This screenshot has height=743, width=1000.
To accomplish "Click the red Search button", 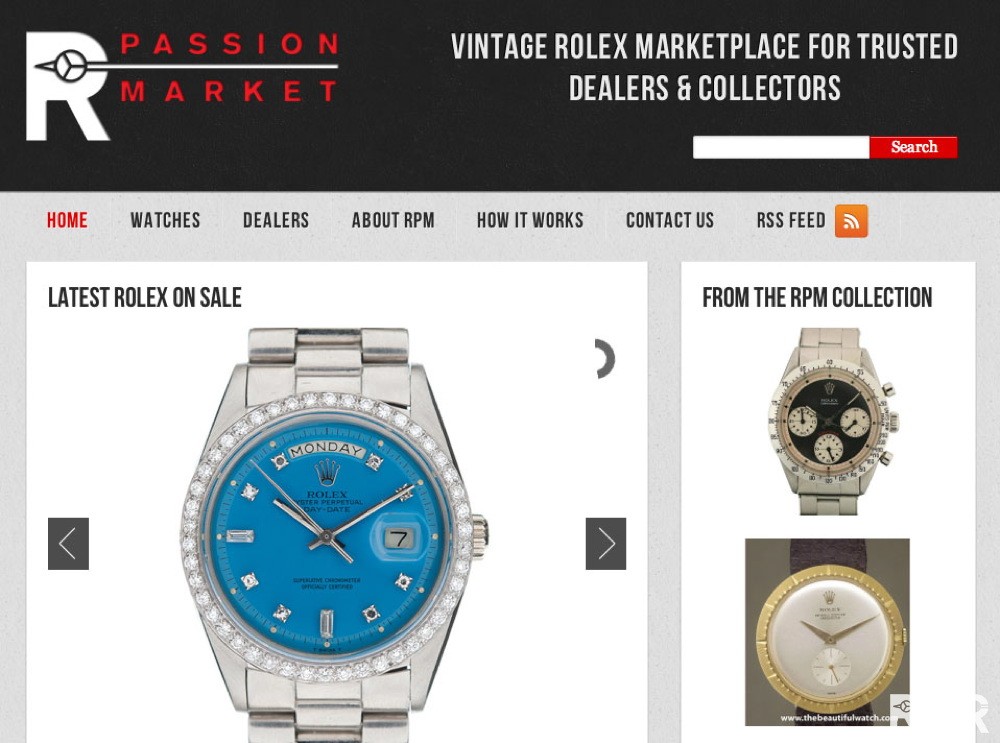I will 913,147.
